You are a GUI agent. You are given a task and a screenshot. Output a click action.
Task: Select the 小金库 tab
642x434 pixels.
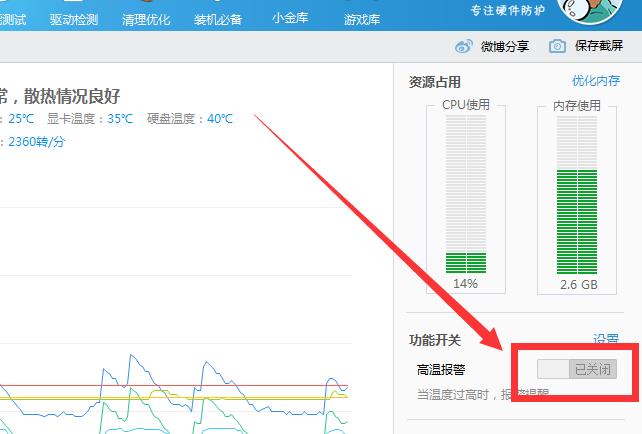[x=290, y=18]
